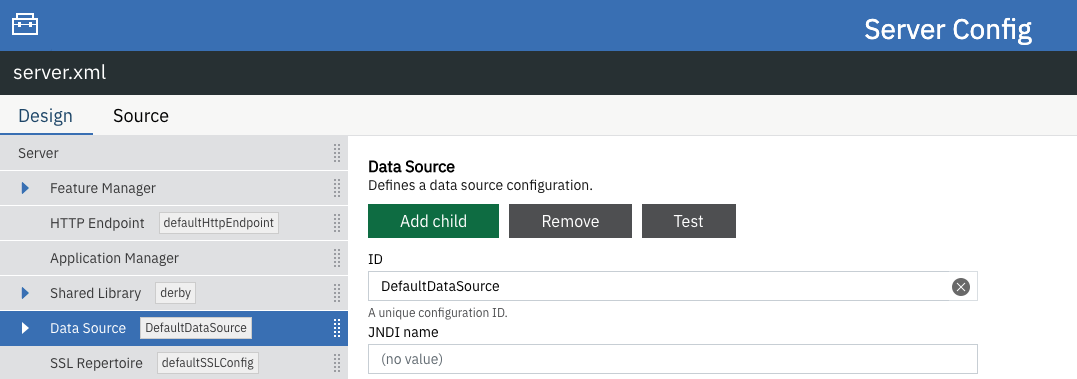
Task: Grab the drag handle on Data Source row
Action: pyautogui.click(x=337, y=328)
